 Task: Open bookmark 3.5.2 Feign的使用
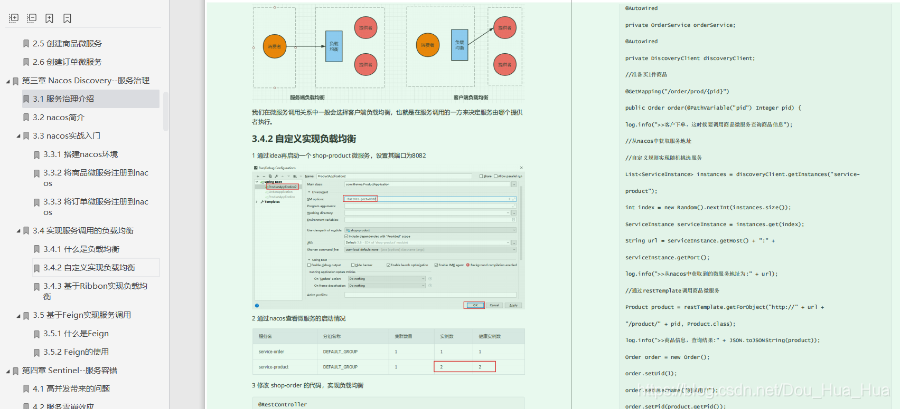click(x=76, y=352)
